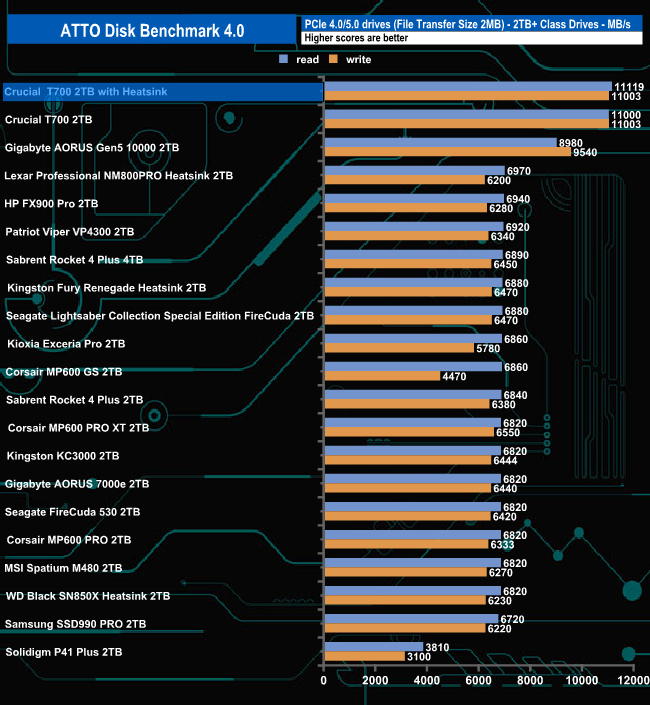The height and width of the screenshot is (705, 650).
Task: Click the Patriot Viper VP4300 2TB label
Action: click(x=70, y=232)
